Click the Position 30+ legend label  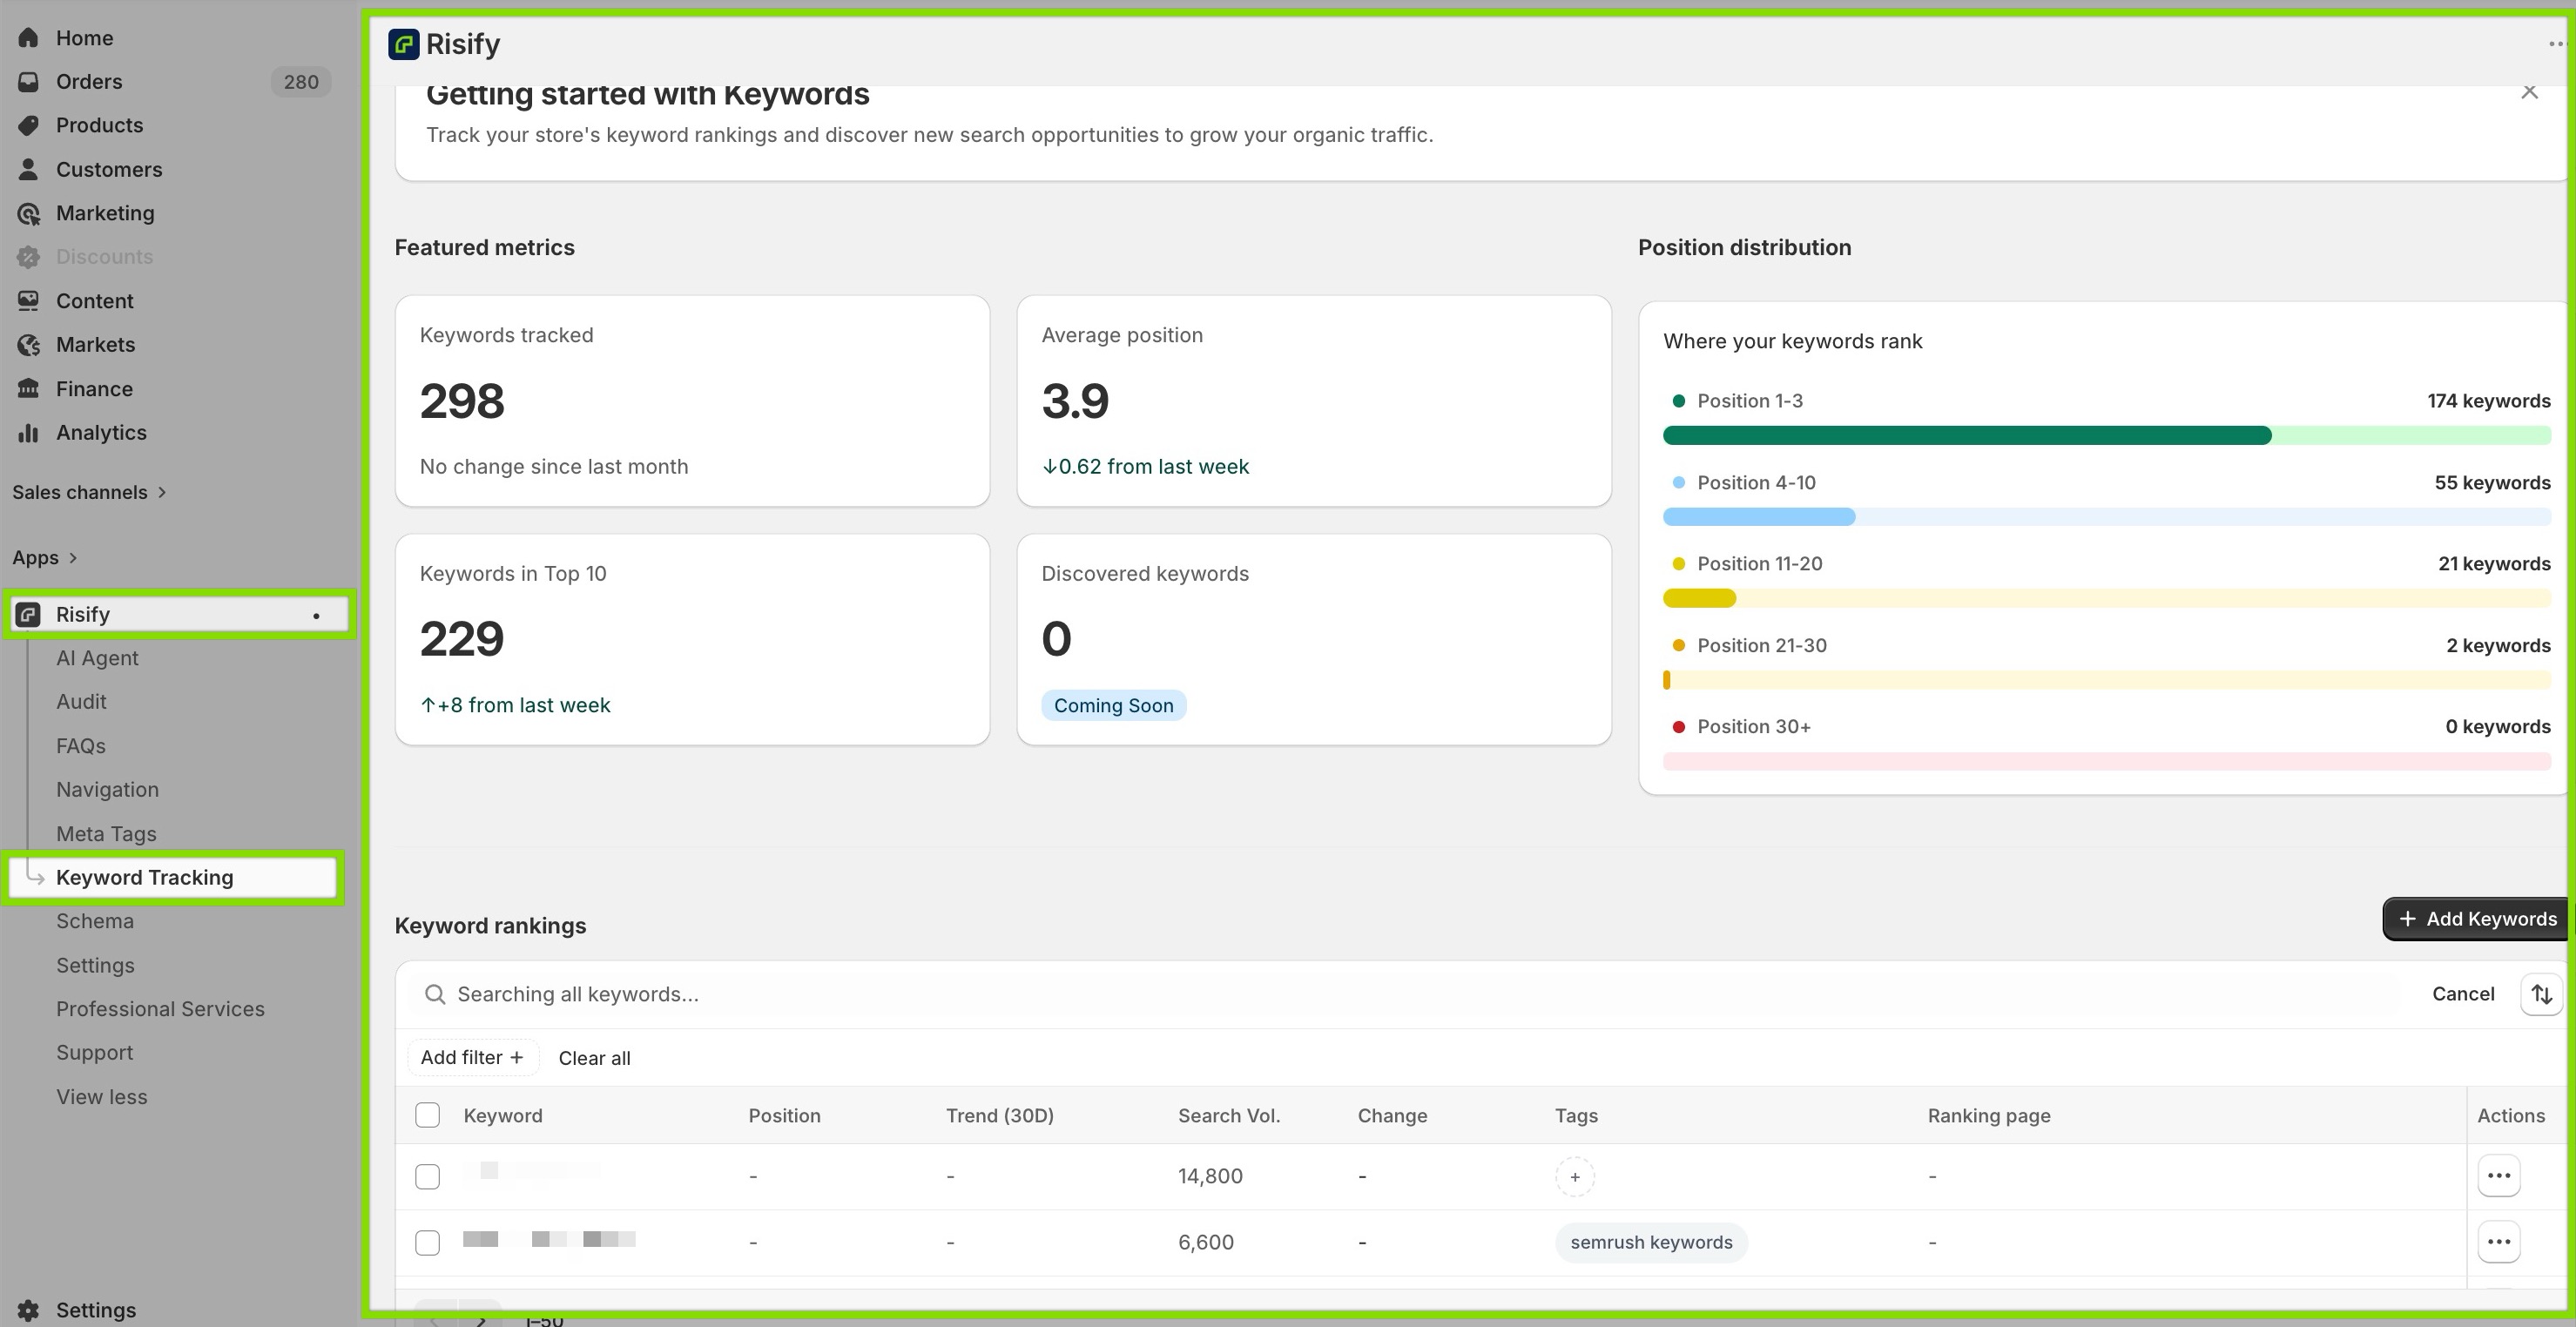[1754, 727]
